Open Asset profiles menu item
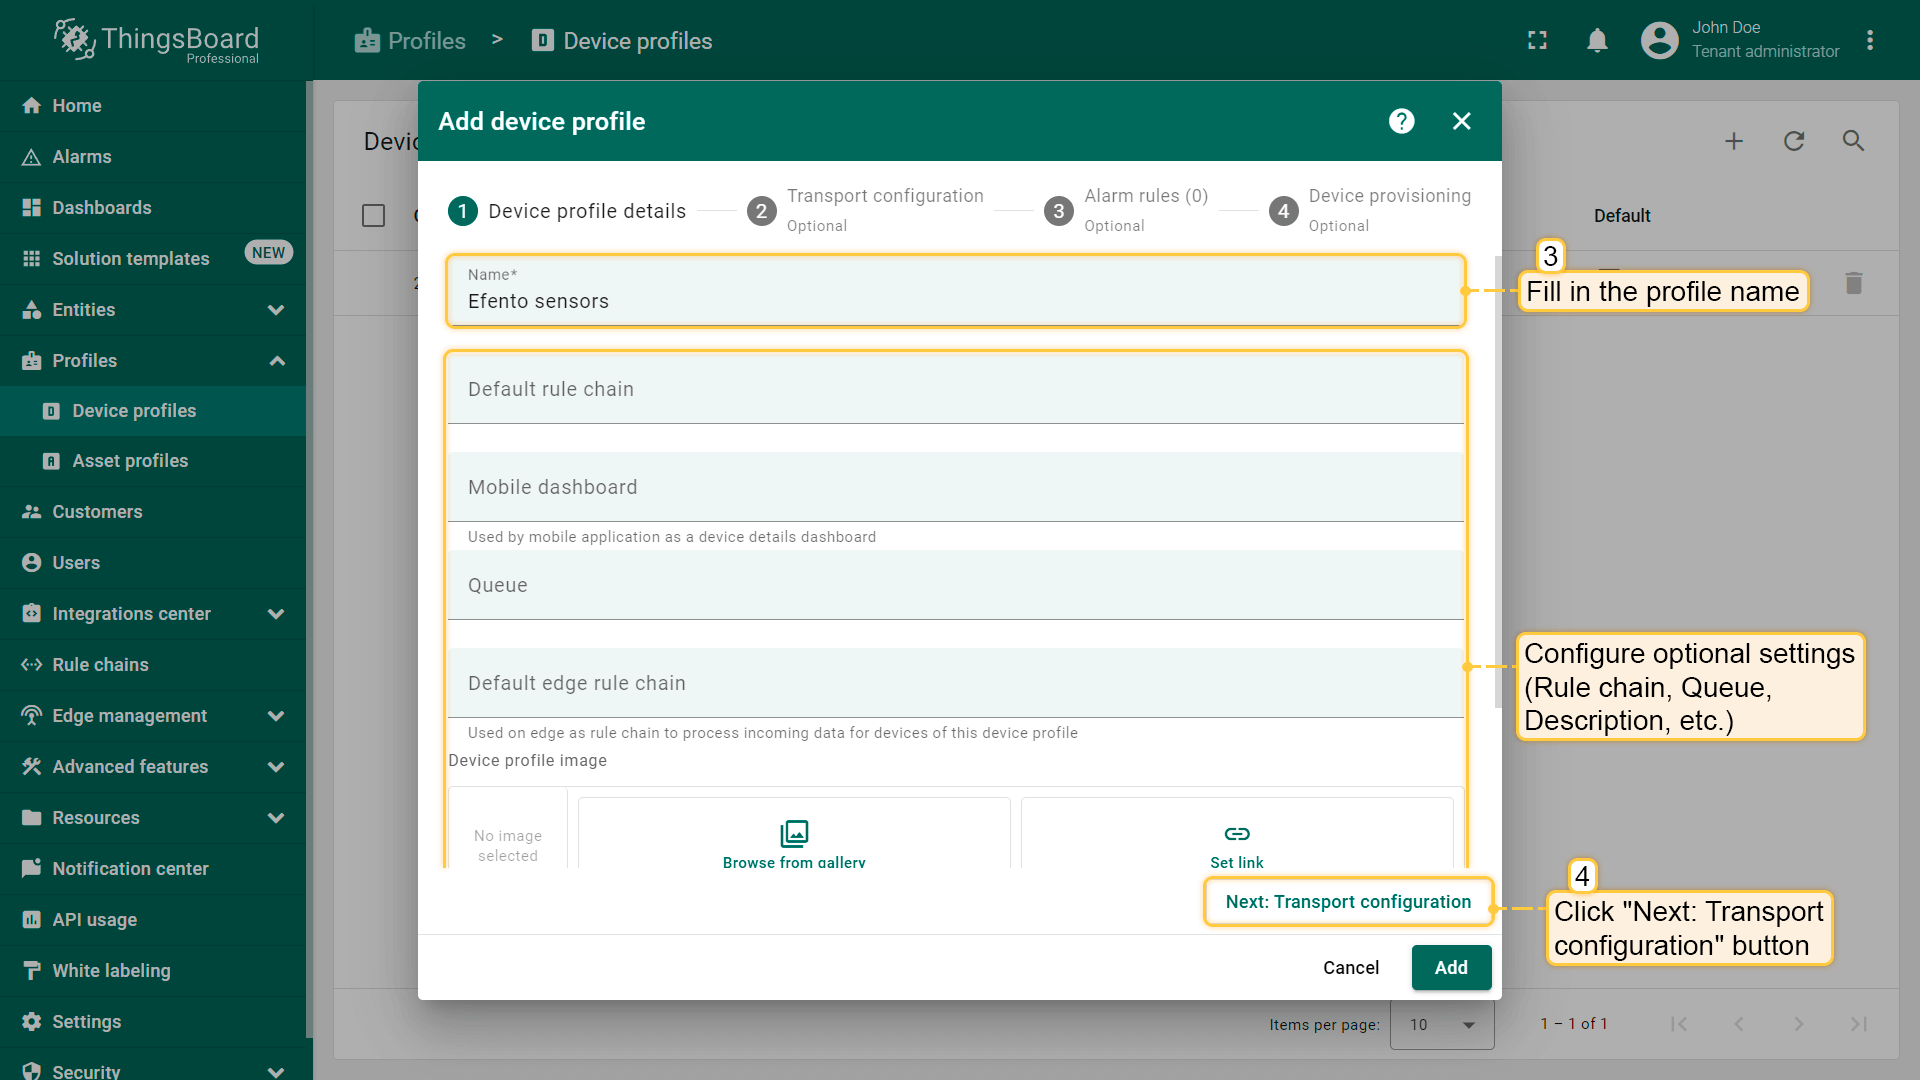 click(130, 461)
